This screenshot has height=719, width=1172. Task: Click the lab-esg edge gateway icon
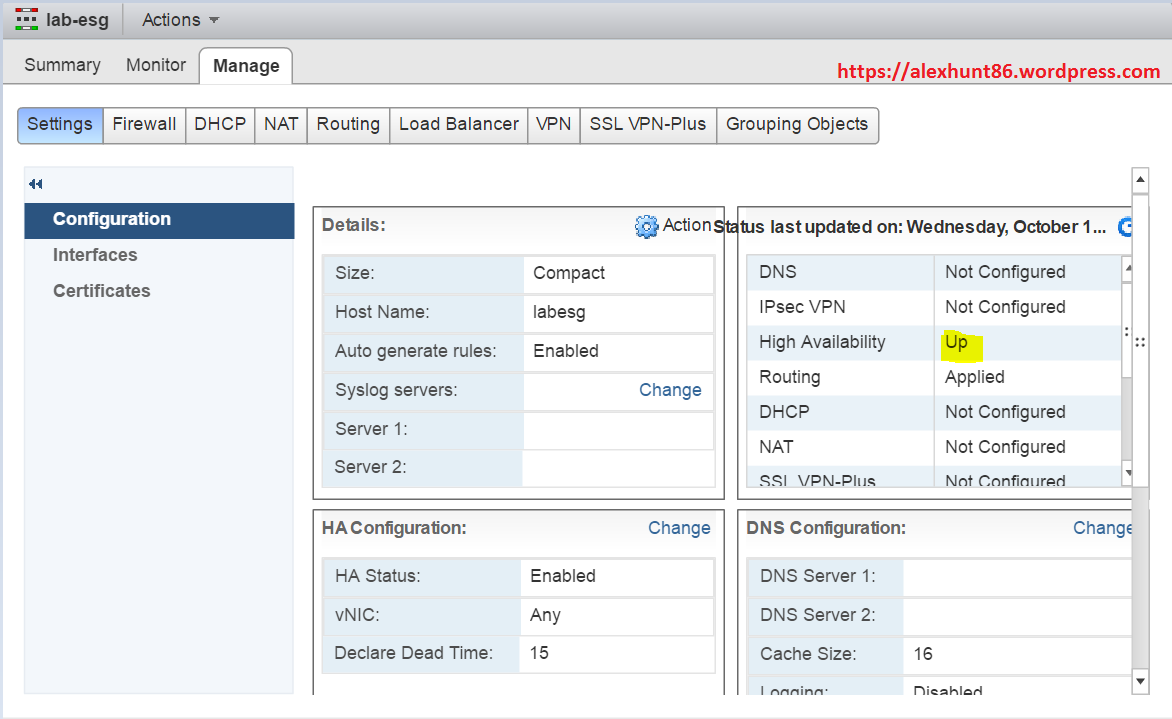[x=27, y=19]
